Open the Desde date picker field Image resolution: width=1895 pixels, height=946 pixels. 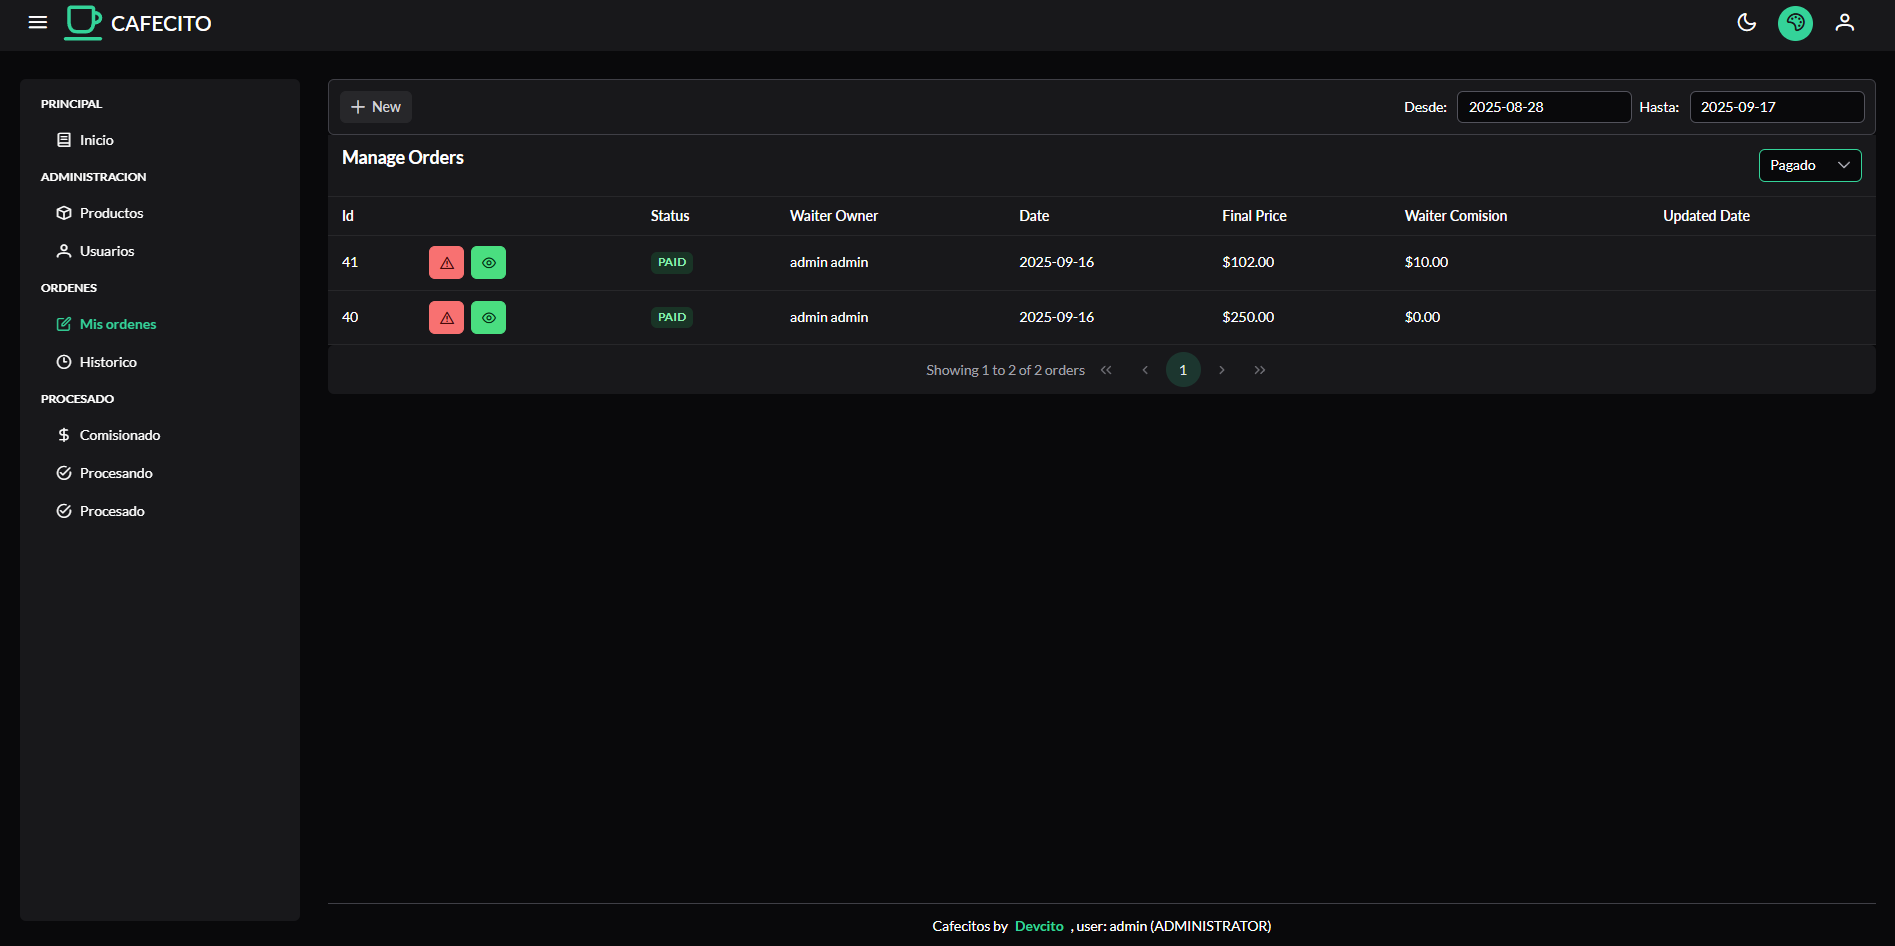point(1543,107)
